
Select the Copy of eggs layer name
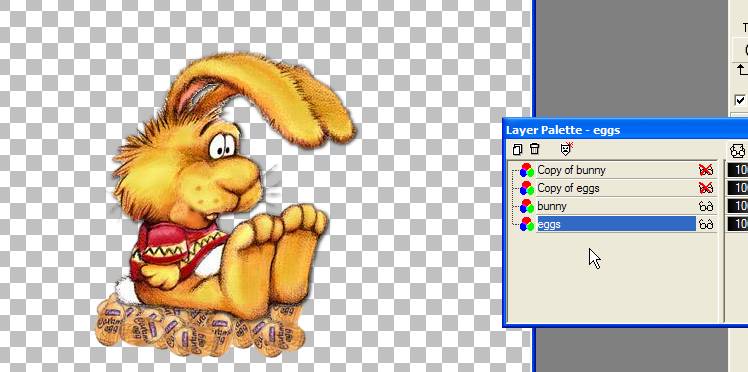point(568,188)
